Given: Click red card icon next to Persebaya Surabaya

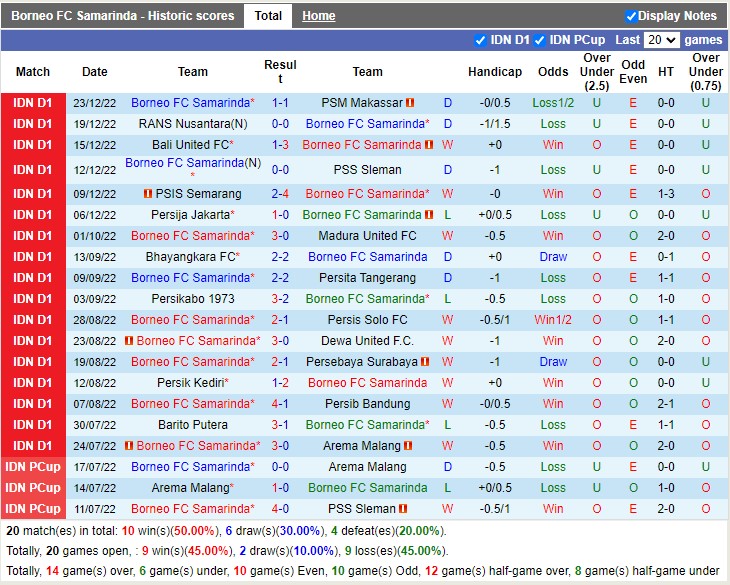Looking at the screenshot, I should pyautogui.click(x=425, y=362).
